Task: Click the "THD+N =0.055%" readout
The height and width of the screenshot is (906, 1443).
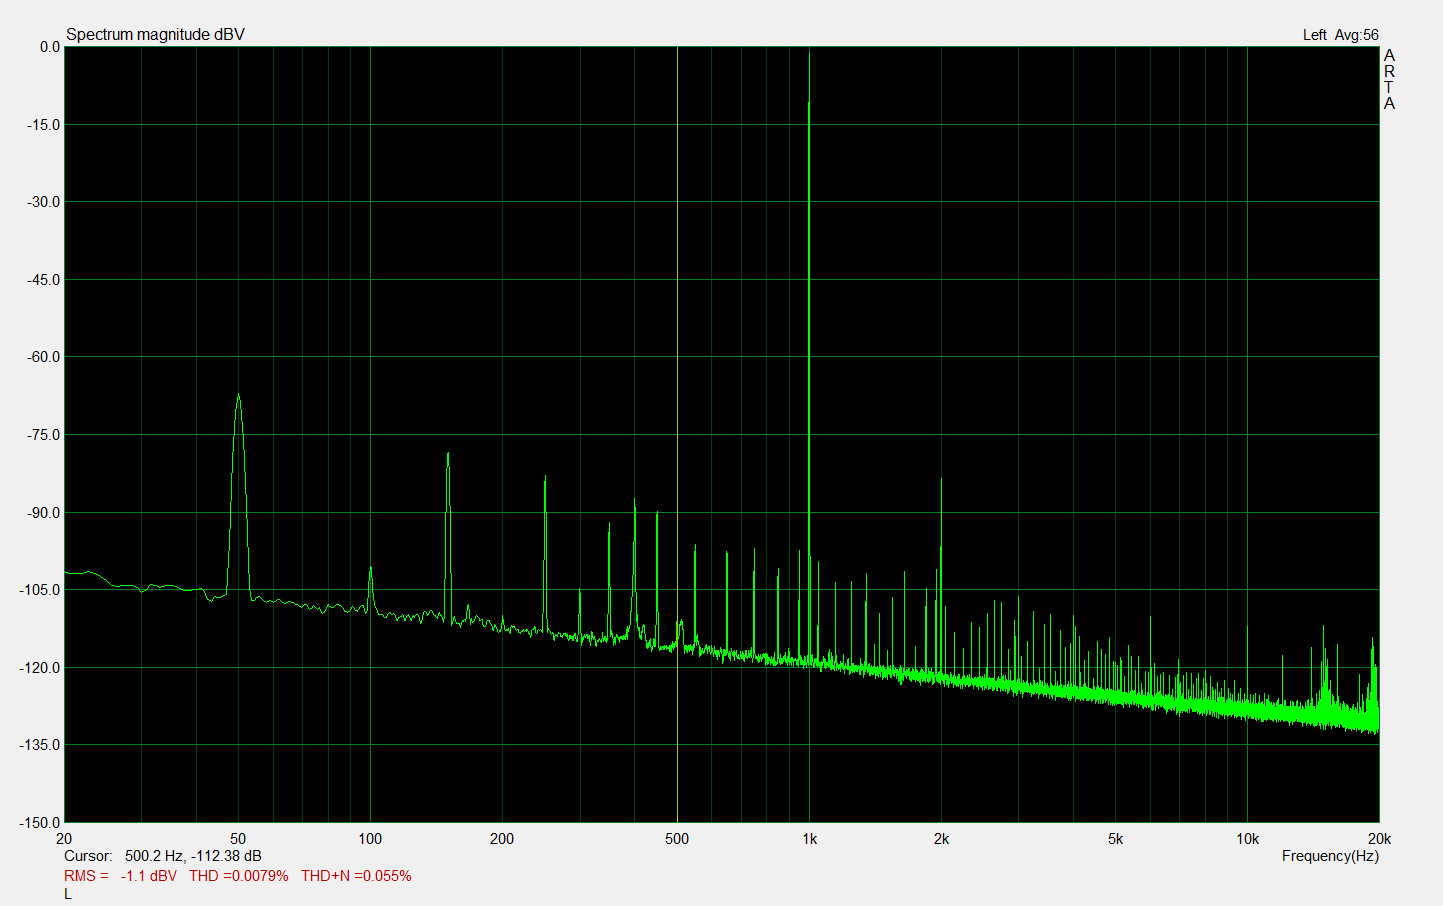Action: click(x=356, y=876)
